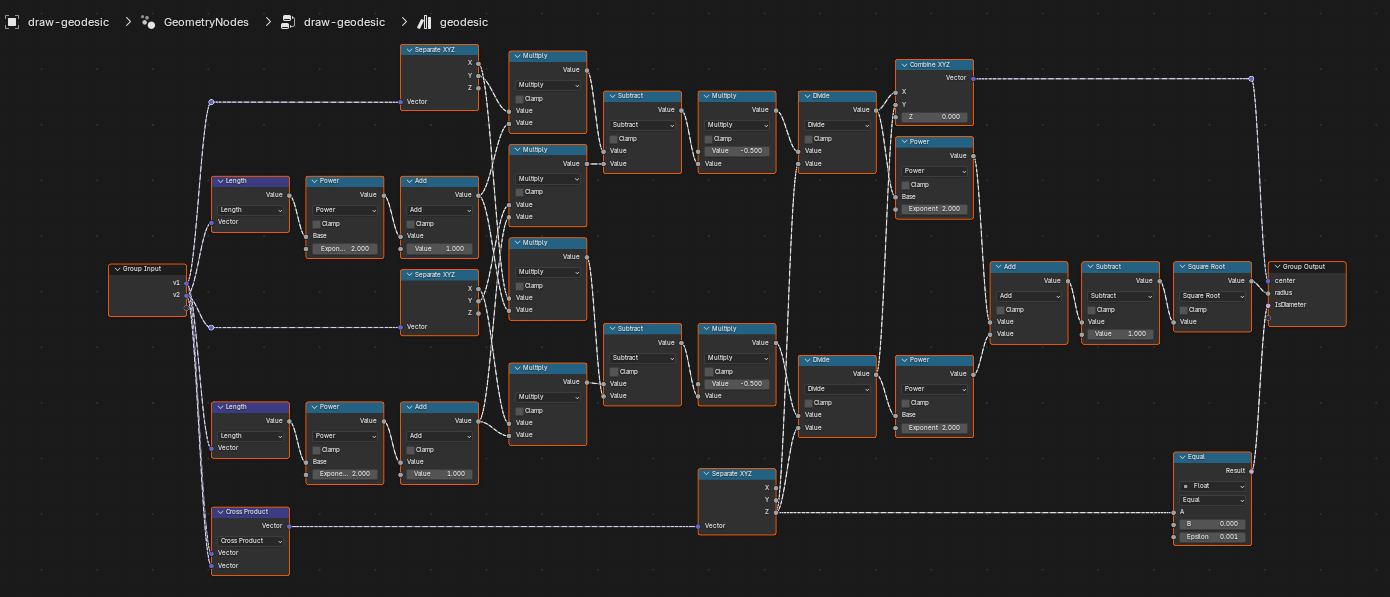Click the B 0.000 slider field in Equal node
The height and width of the screenshot is (597, 1390).
pos(1212,524)
